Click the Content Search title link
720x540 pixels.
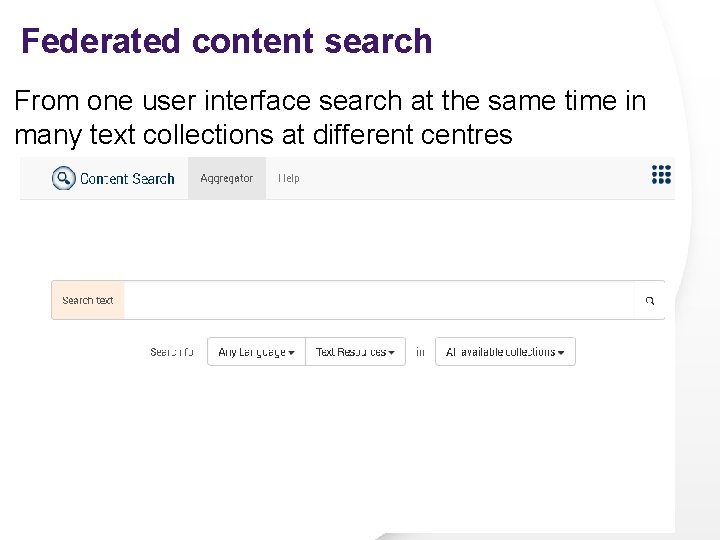[x=127, y=179]
